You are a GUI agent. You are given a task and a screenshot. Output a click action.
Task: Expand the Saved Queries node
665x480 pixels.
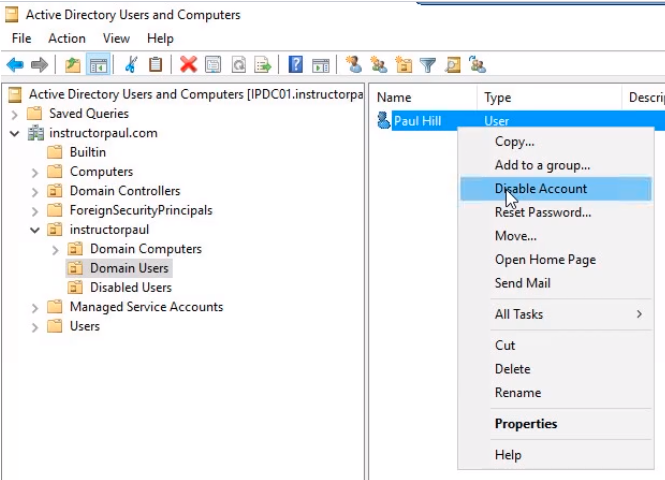pos(15,114)
